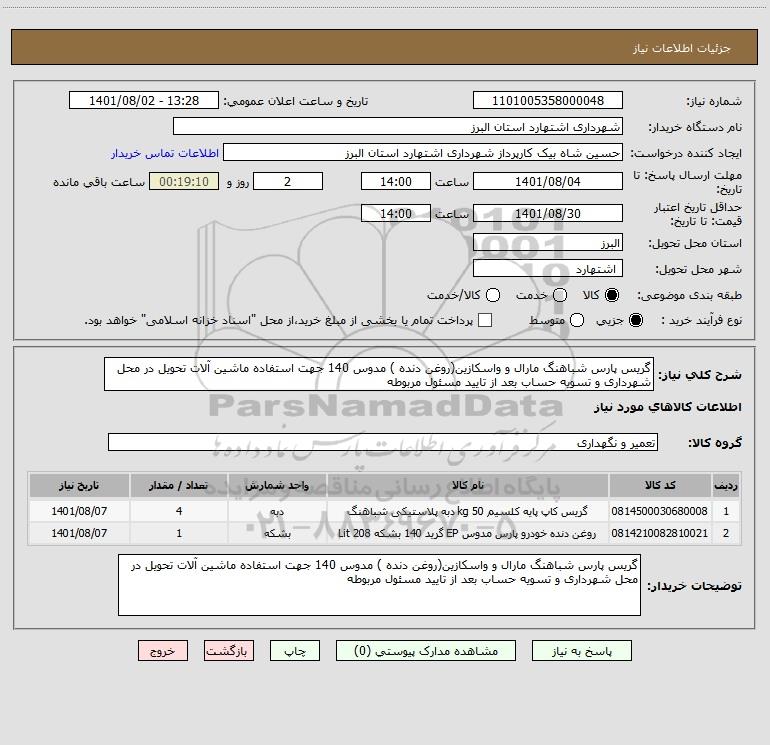The width and height of the screenshot is (770, 745).
Task: Click the quantity 4 cell
Action: (179, 511)
